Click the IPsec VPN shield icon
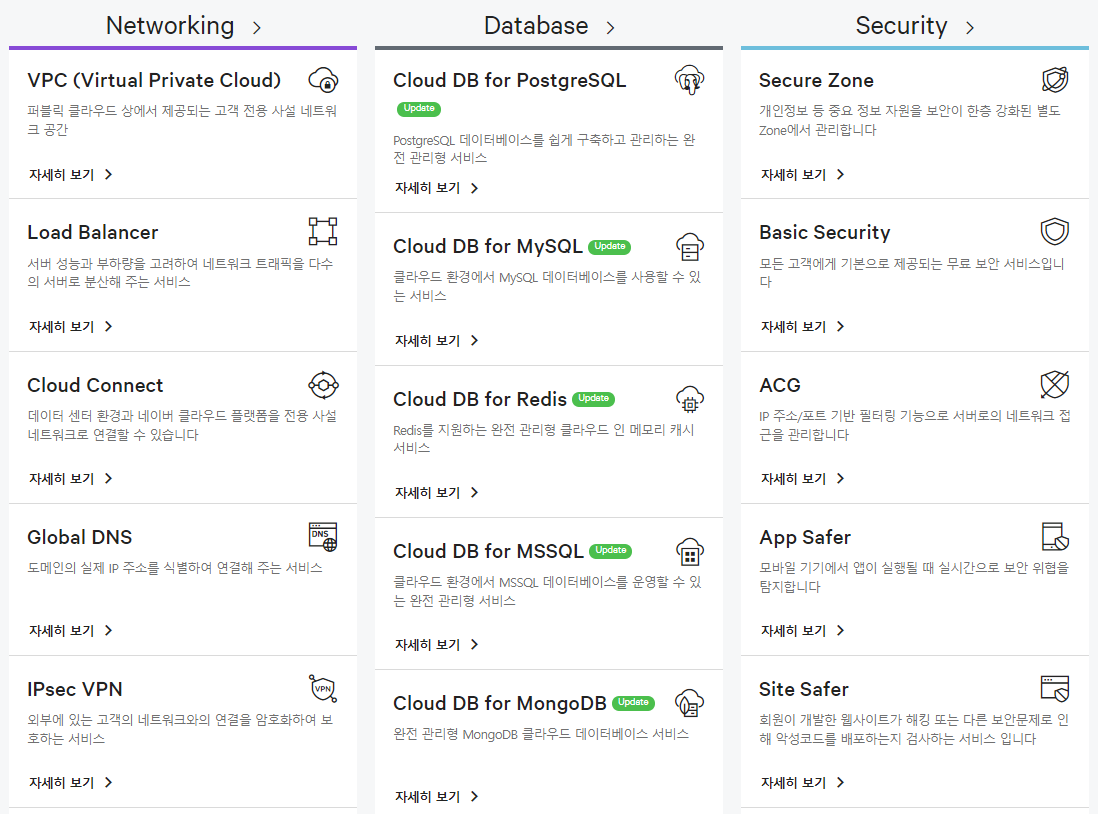This screenshot has height=814, width=1098. [324, 689]
